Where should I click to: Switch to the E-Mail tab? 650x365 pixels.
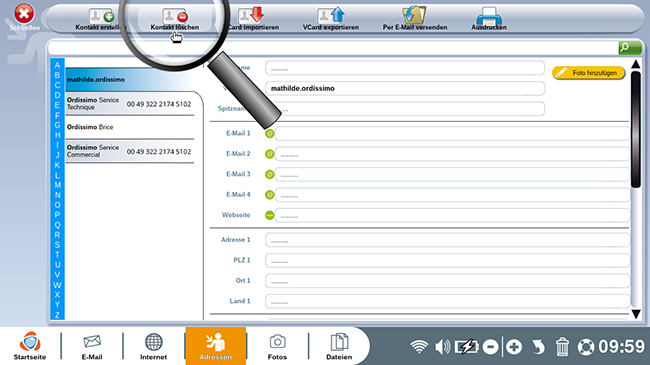(92, 347)
